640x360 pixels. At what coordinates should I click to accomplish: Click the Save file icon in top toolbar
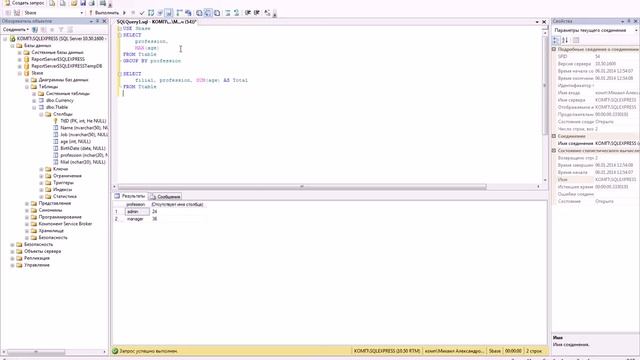(83, 3)
